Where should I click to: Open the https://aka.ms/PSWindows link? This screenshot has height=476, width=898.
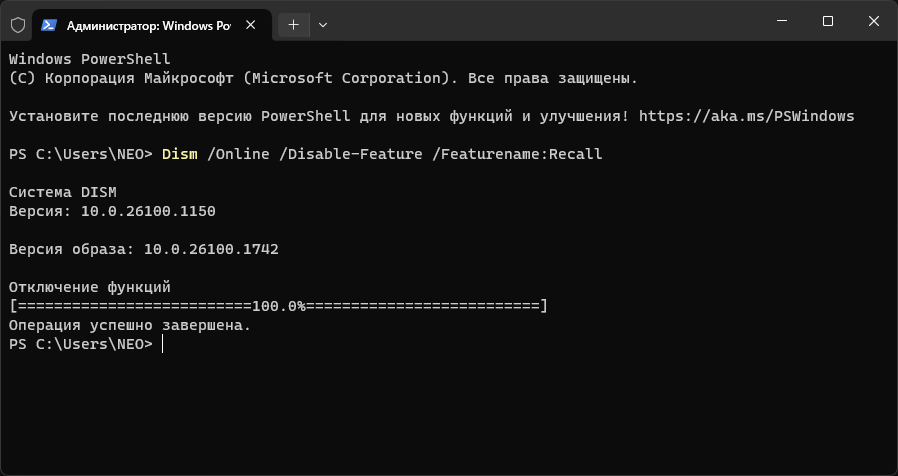[x=746, y=116]
